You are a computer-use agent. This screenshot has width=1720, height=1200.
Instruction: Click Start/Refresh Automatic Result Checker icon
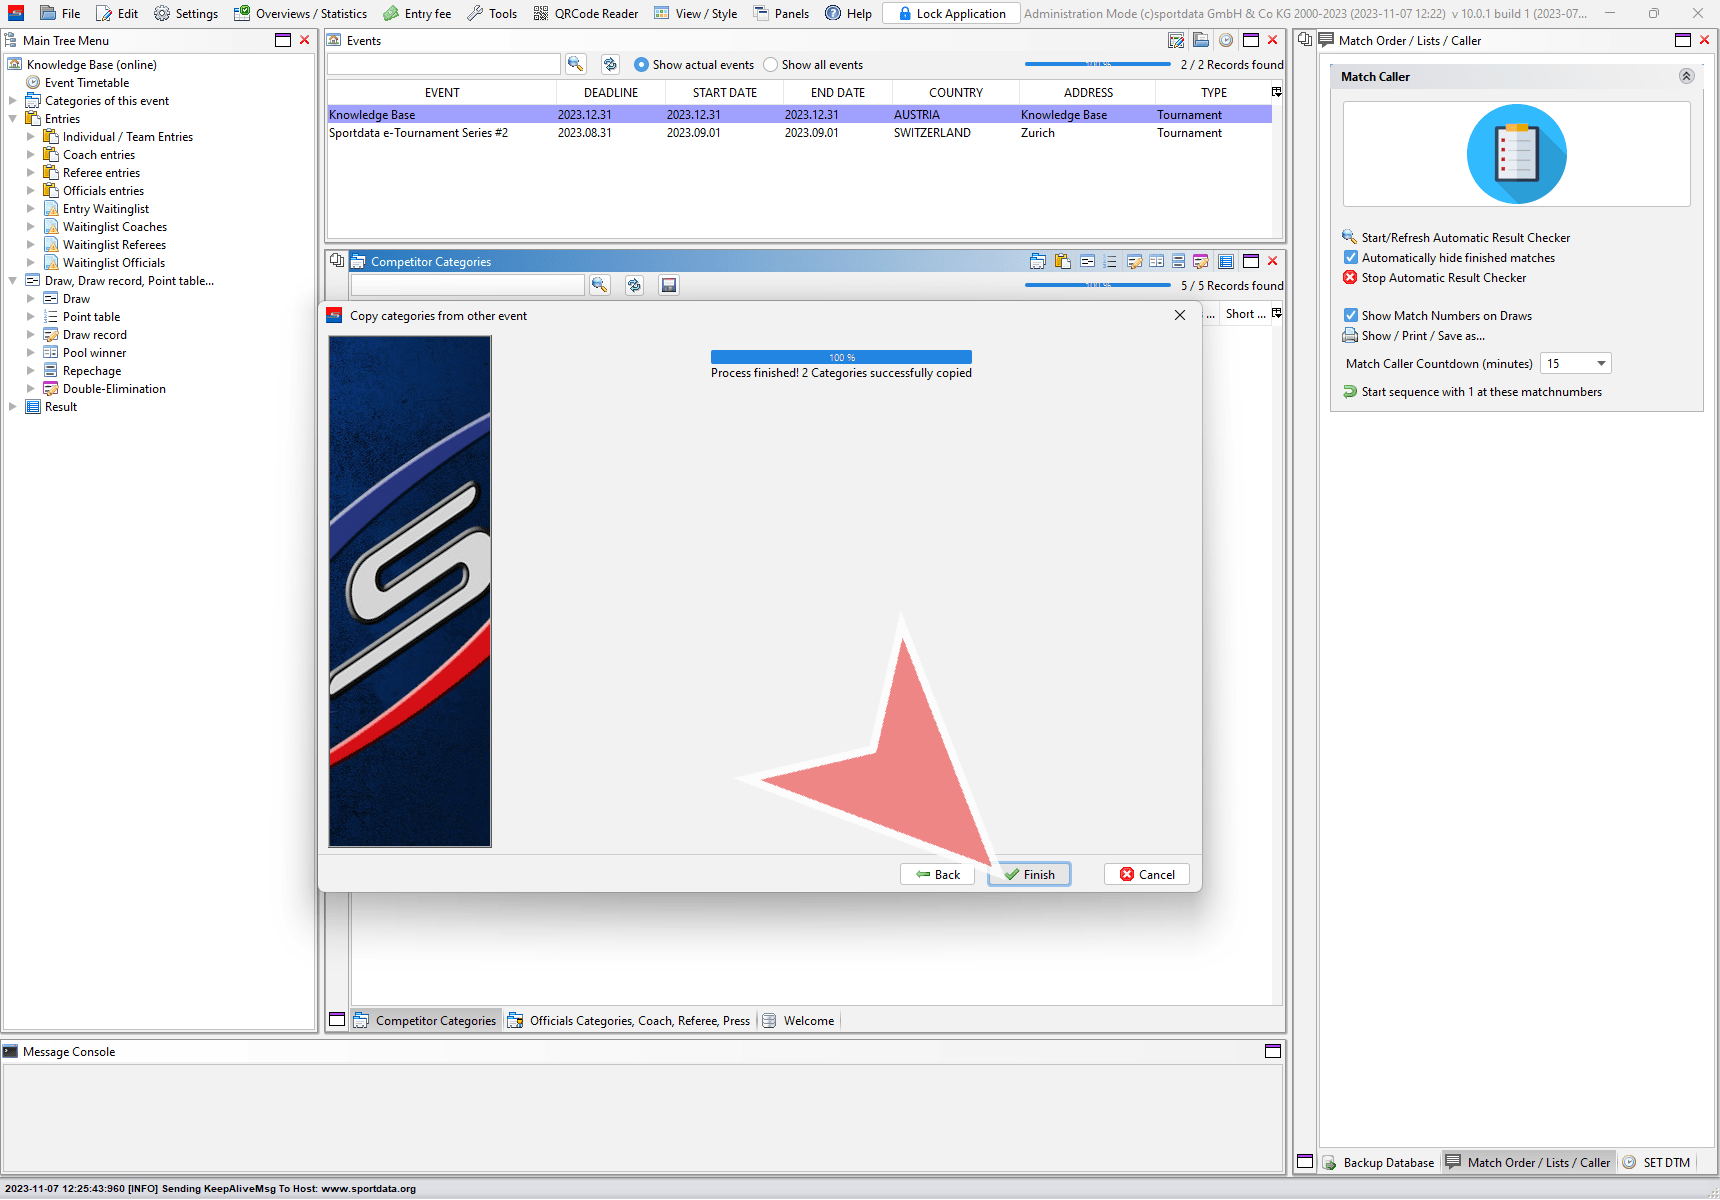coord(1350,237)
